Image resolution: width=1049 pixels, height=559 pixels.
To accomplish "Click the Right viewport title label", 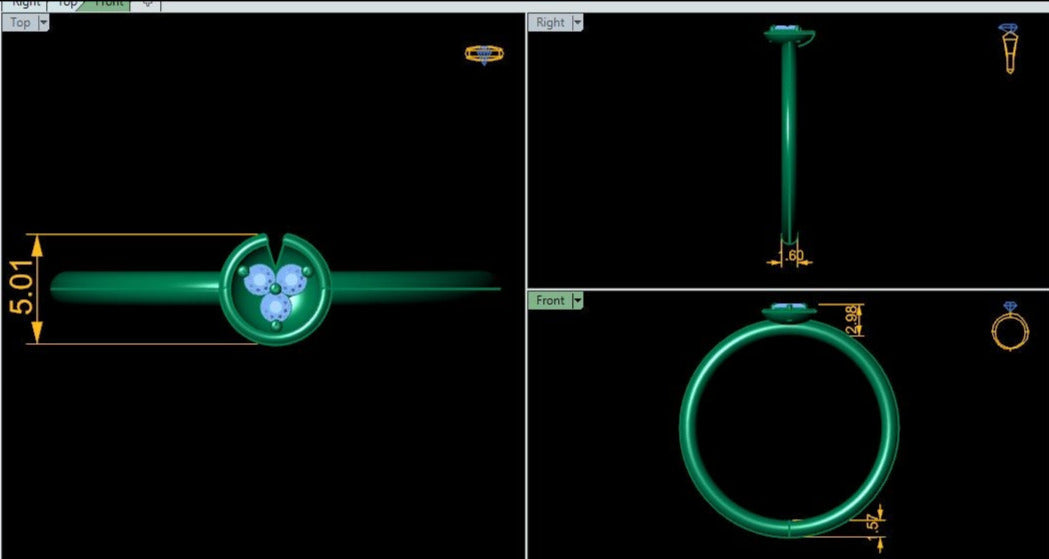I will pyautogui.click(x=550, y=22).
